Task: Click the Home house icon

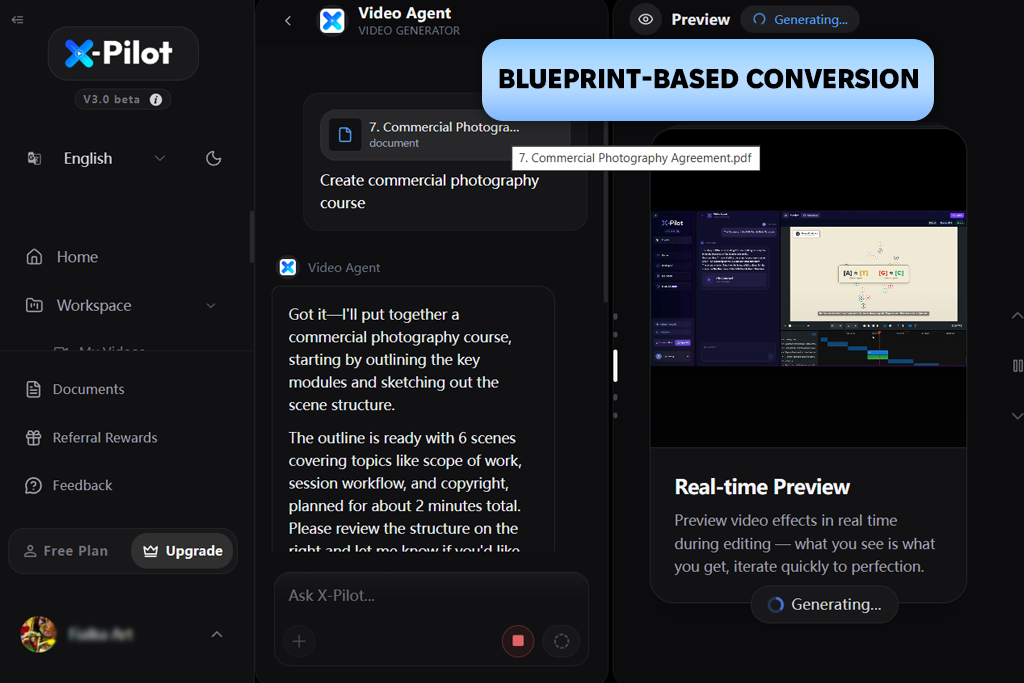Action: [x=34, y=257]
